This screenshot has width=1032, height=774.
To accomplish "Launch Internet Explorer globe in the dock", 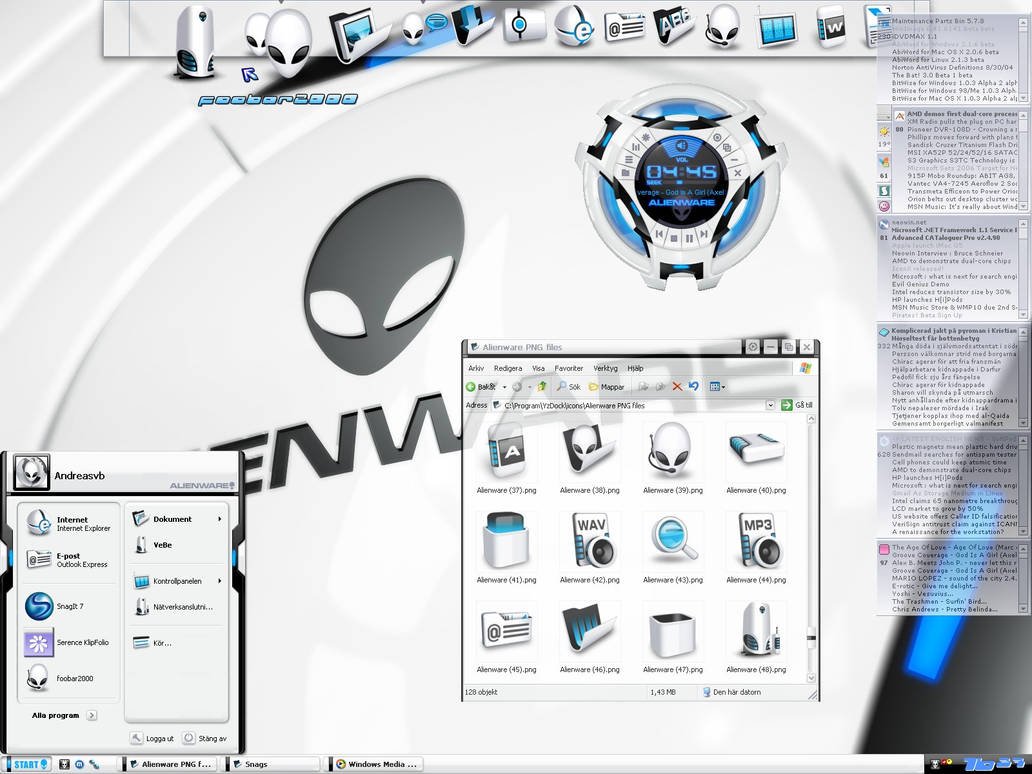I will click(573, 26).
